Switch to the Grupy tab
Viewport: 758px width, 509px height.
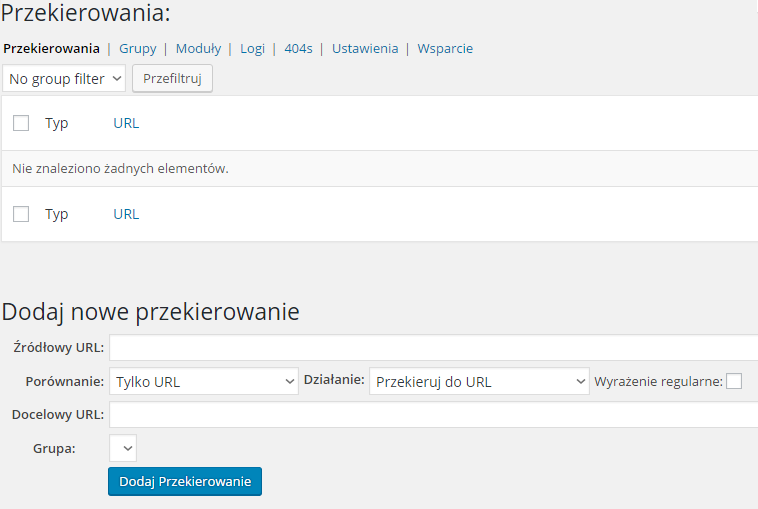coord(138,49)
